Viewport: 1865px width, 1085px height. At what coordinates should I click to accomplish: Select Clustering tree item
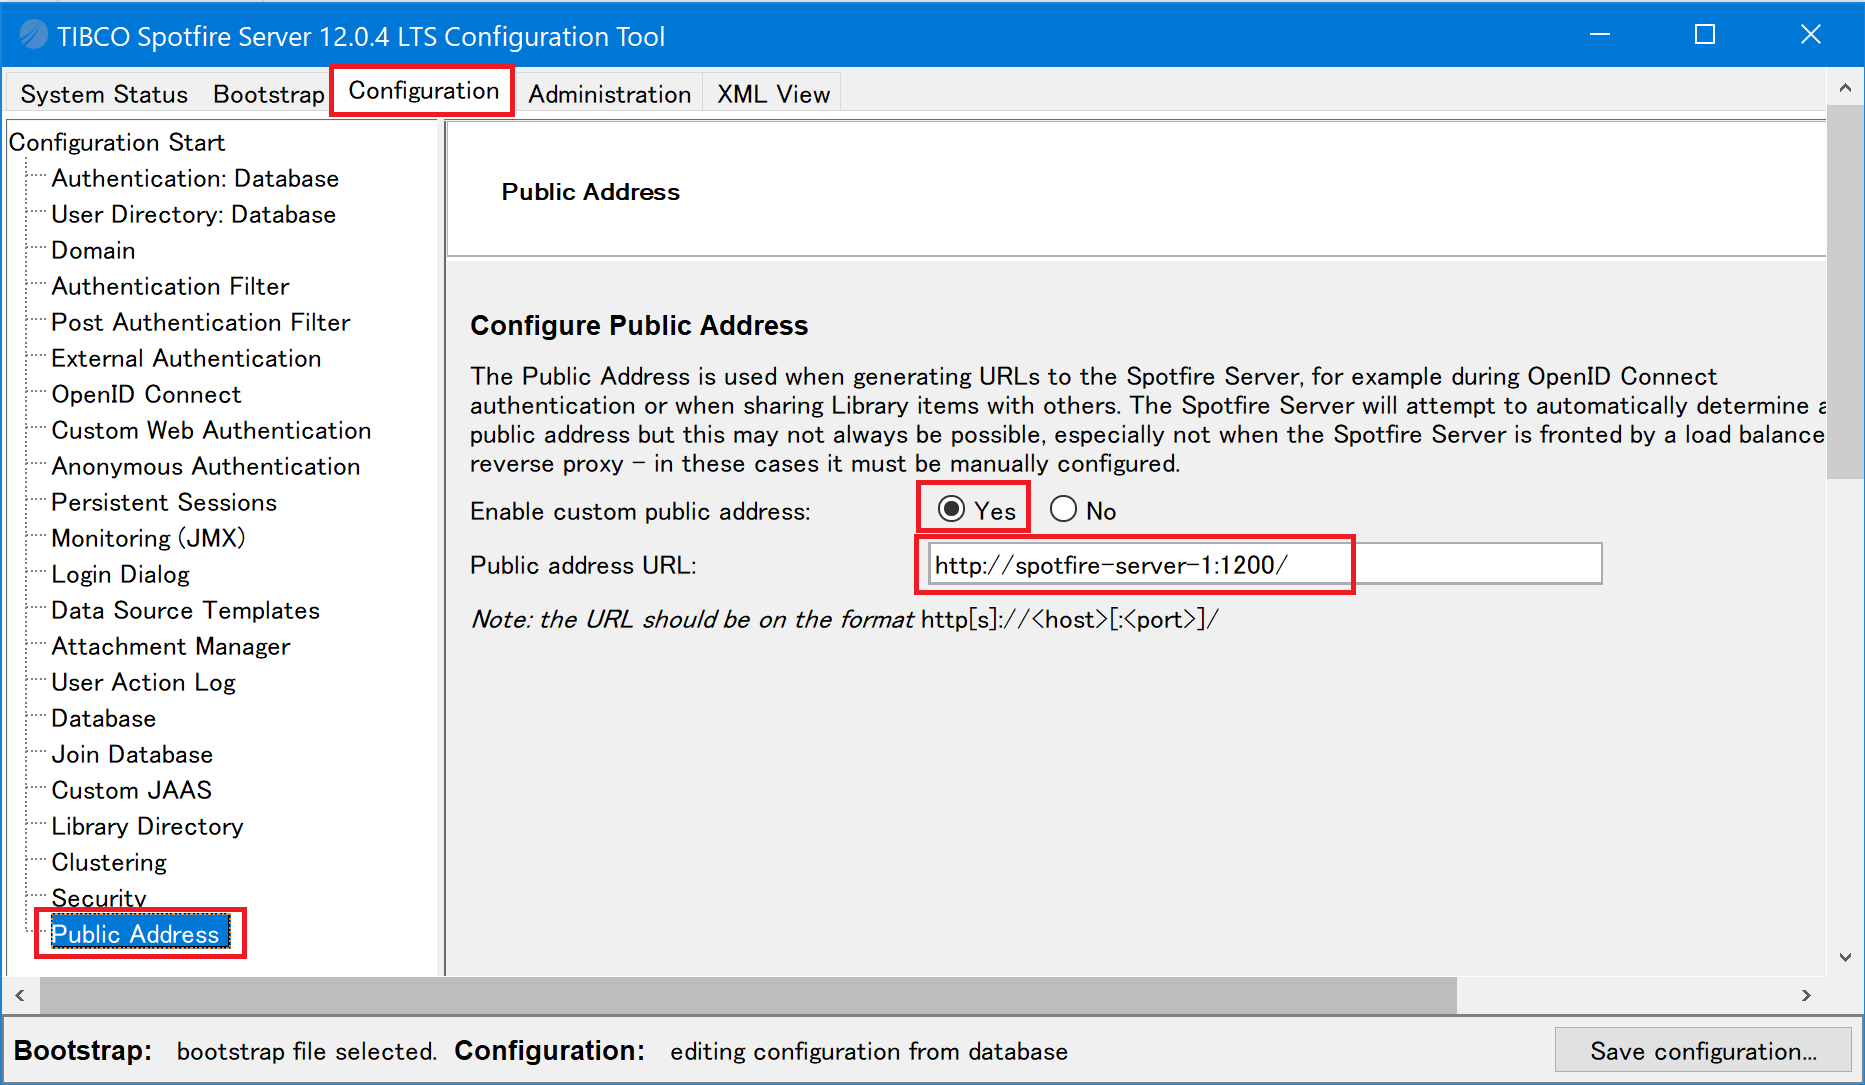[109, 862]
